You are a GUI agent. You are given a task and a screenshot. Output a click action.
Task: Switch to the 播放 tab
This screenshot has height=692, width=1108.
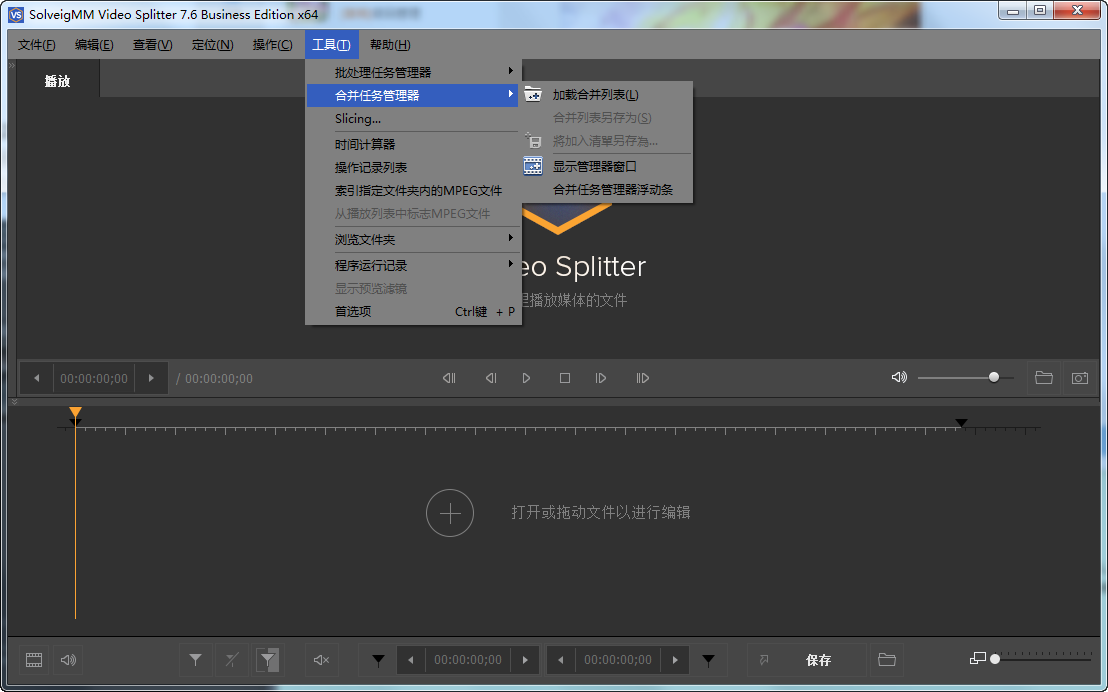pos(57,81)
